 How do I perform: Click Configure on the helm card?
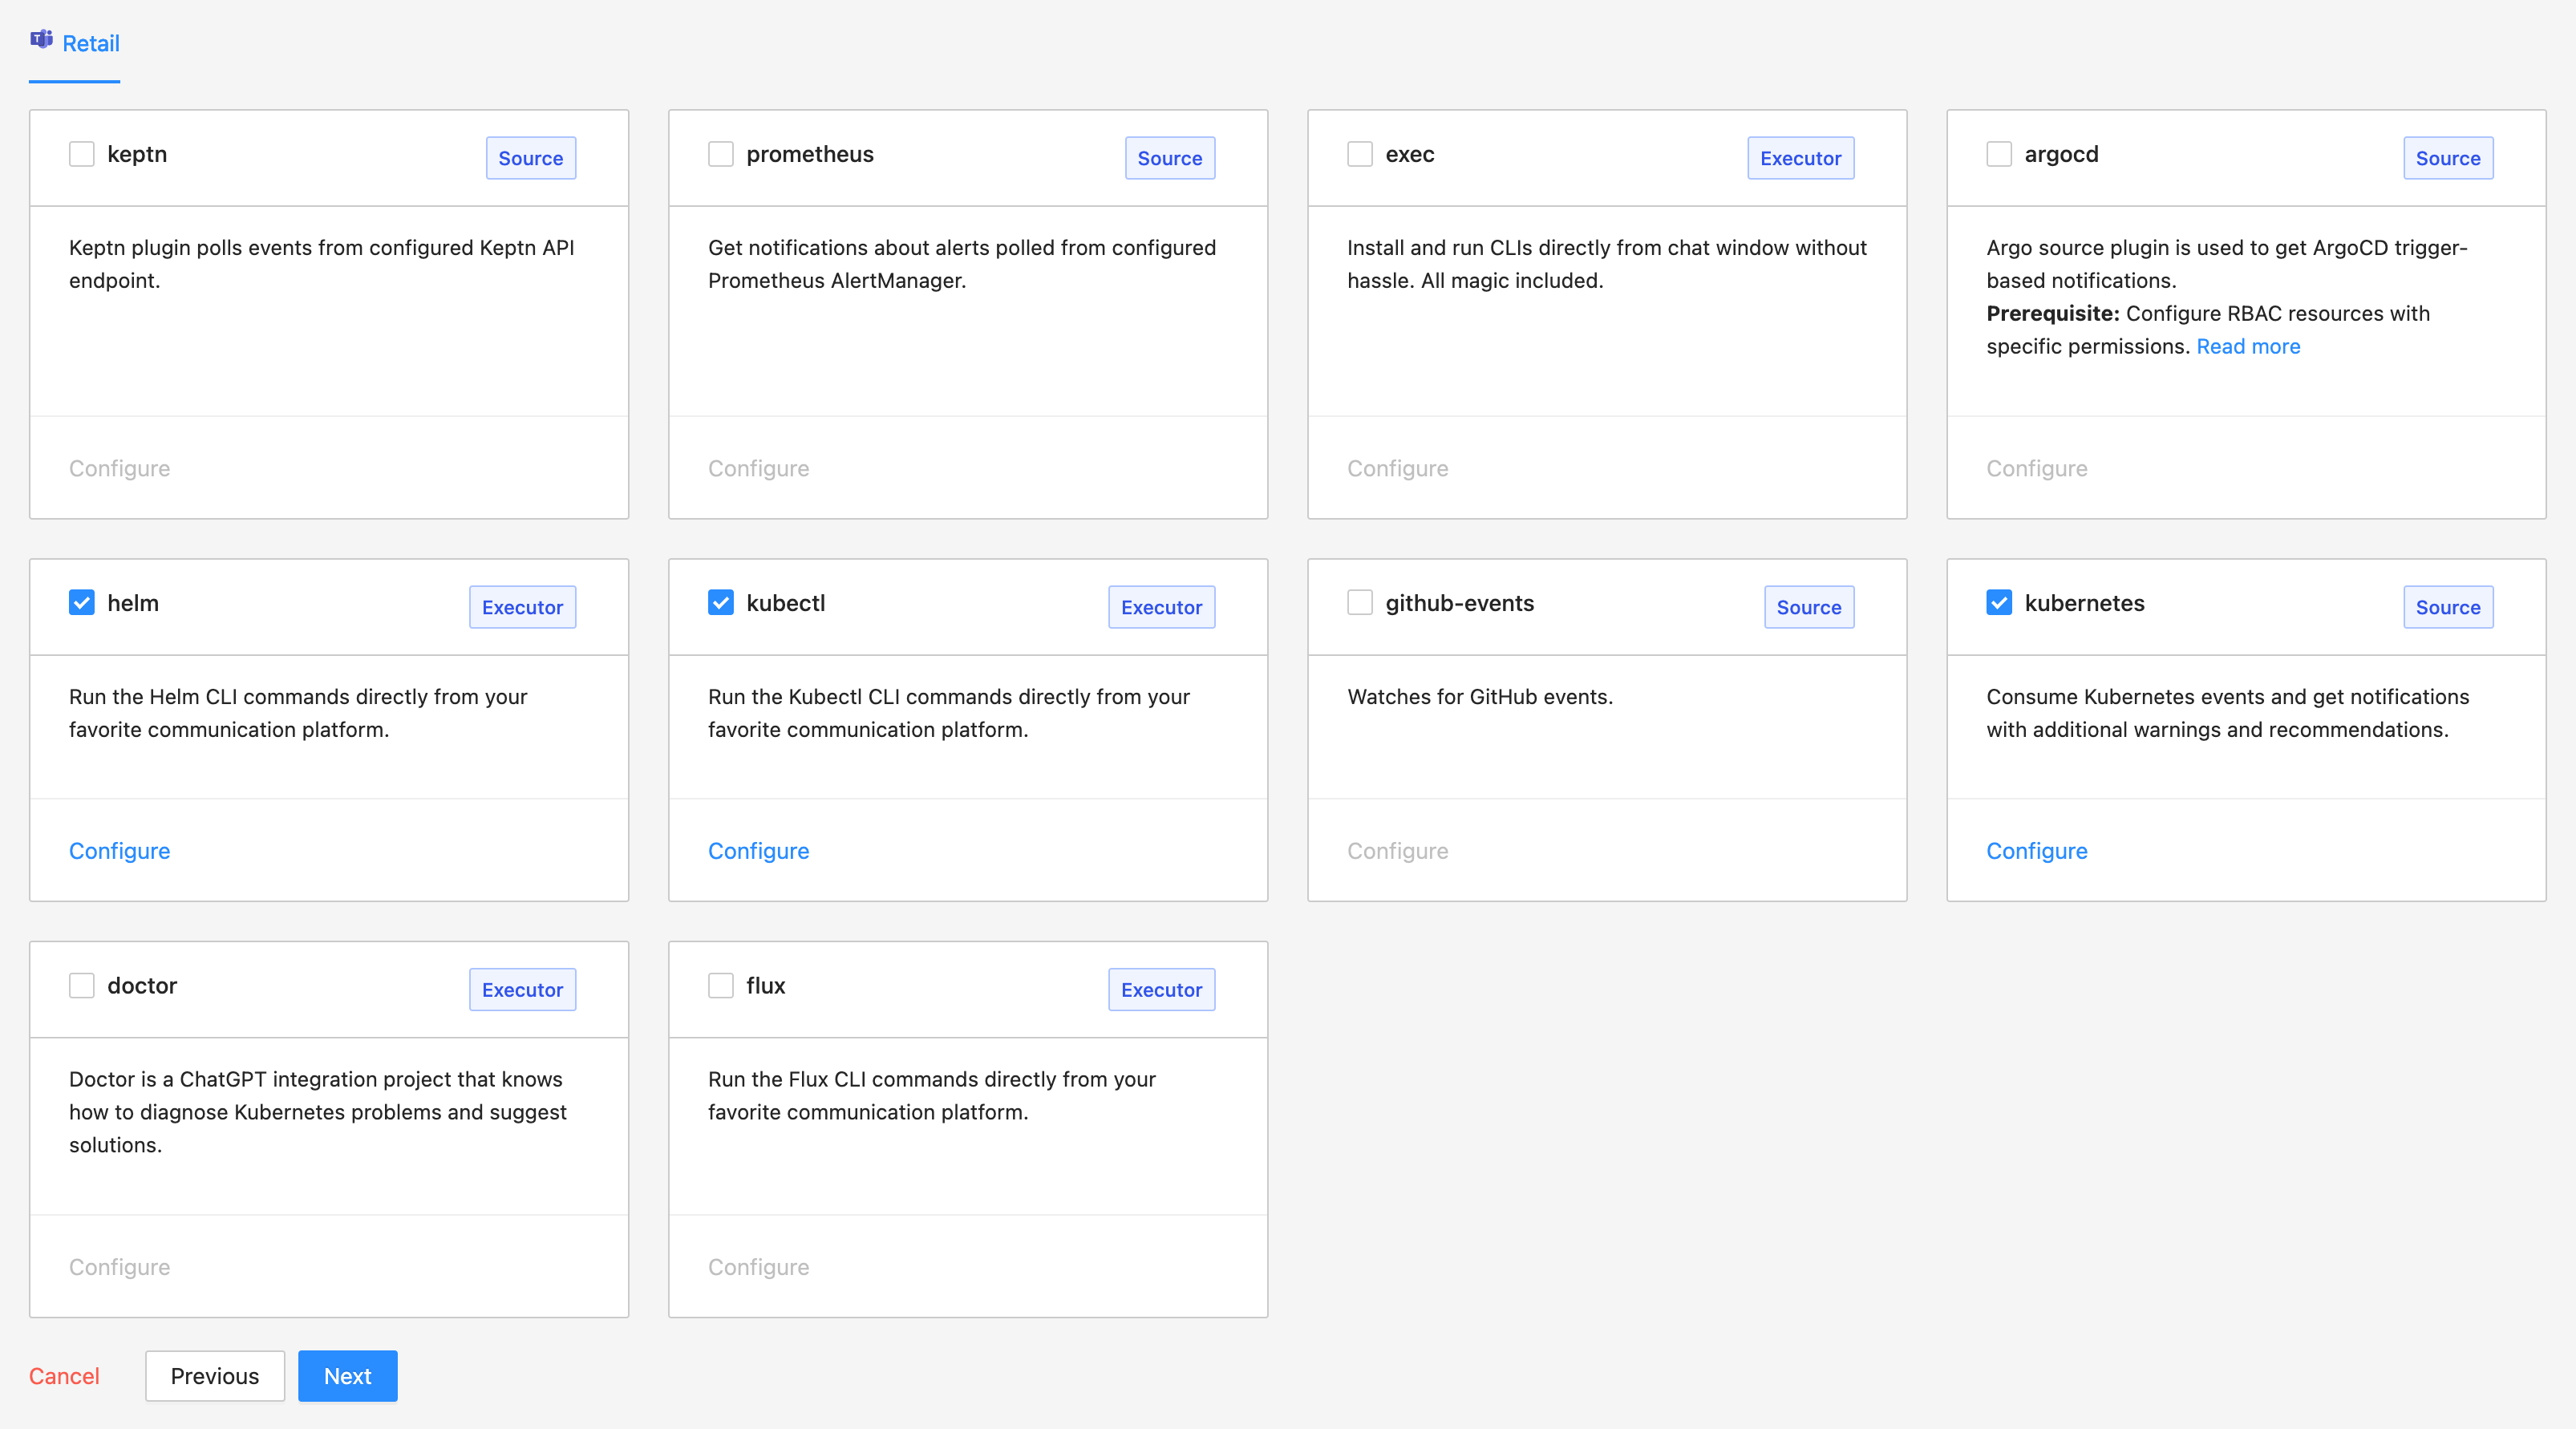[x=119, y=851]
